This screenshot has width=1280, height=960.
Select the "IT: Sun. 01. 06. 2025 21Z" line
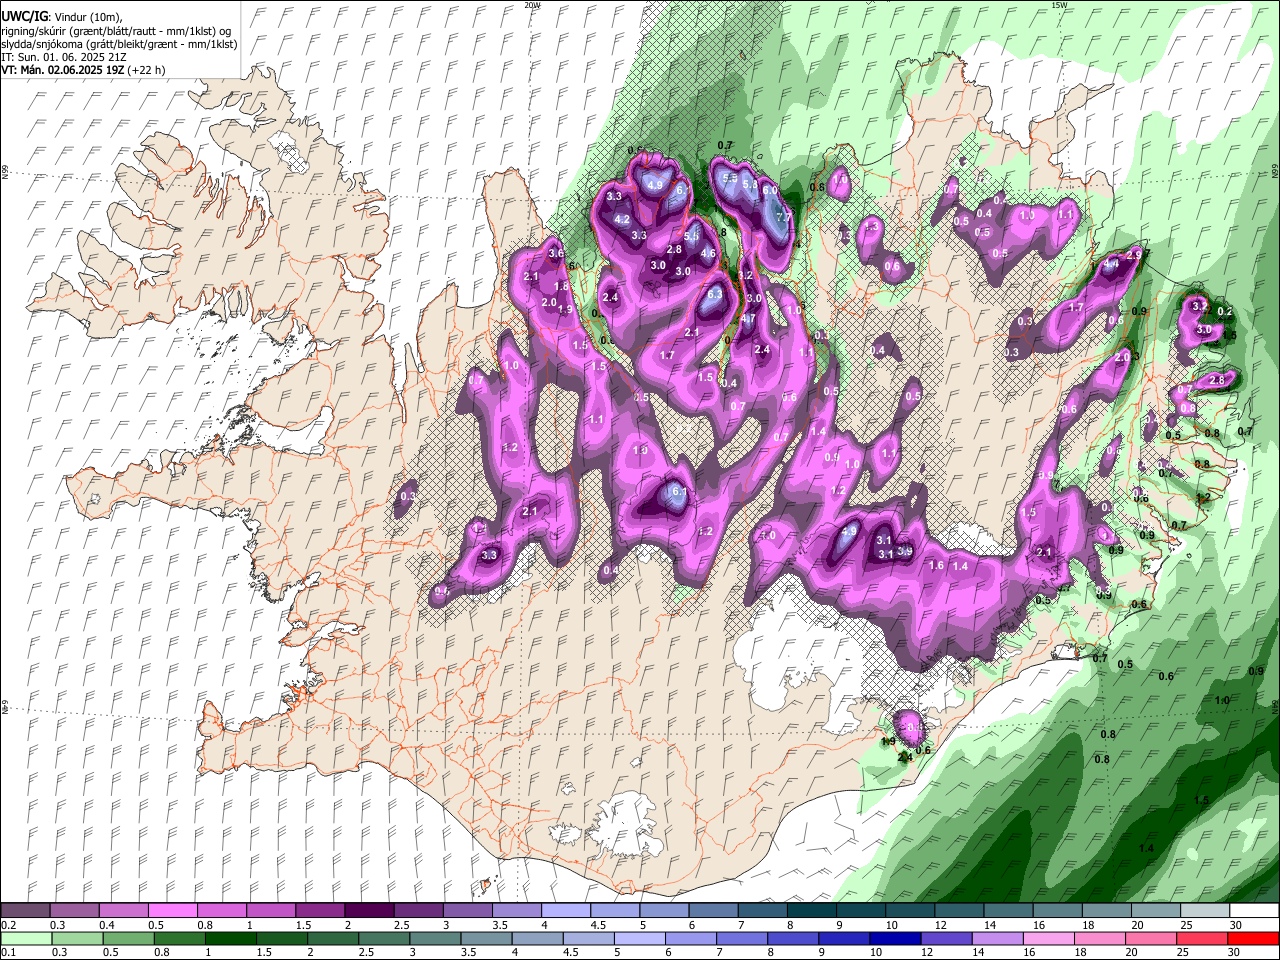[63, 57]
